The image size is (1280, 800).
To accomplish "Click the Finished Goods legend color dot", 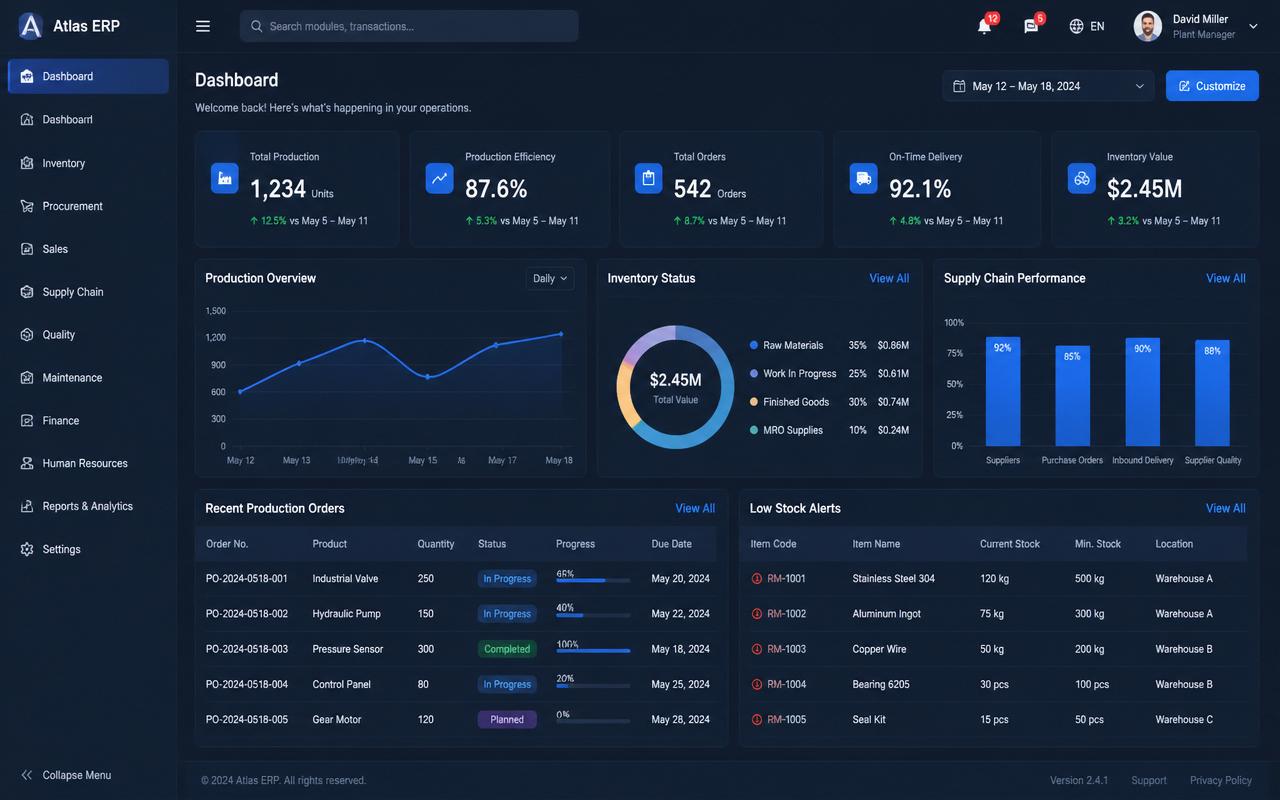I will (754, 402).
